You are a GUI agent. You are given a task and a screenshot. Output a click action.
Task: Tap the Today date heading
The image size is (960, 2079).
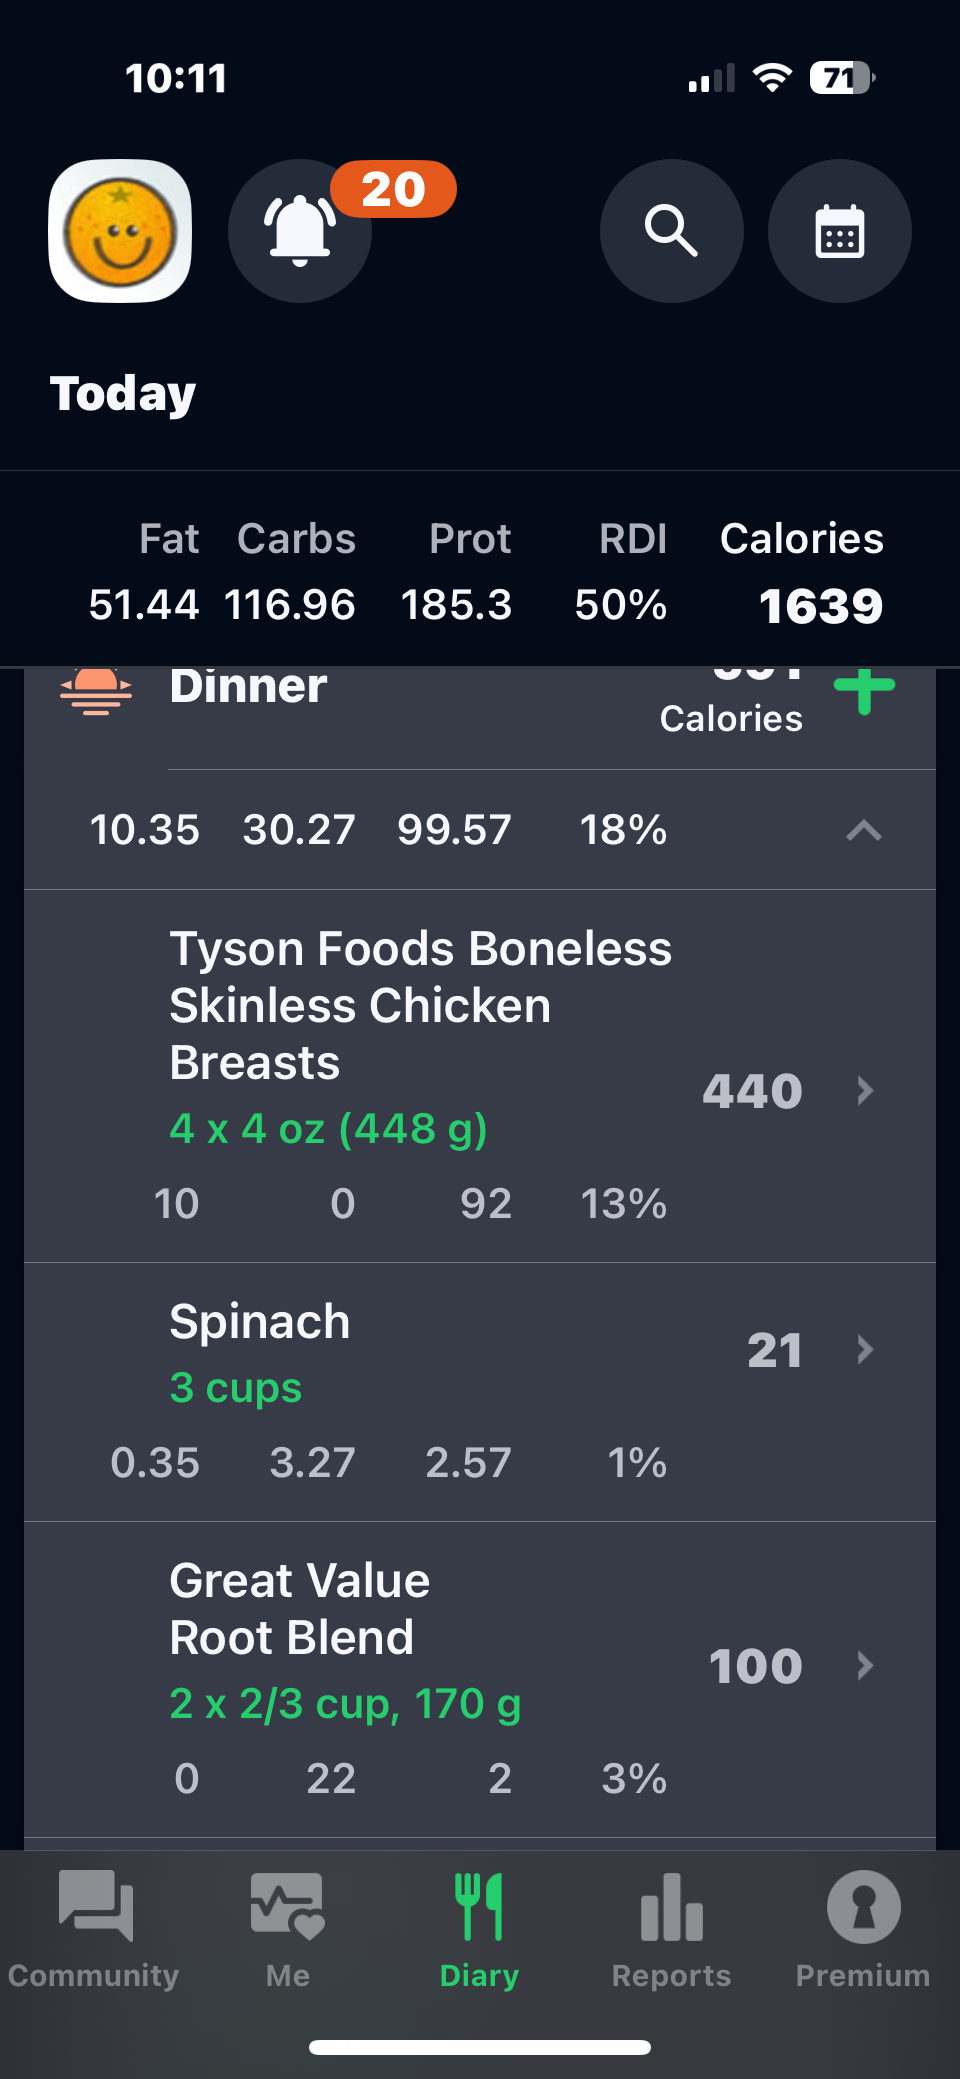point(123,394)
